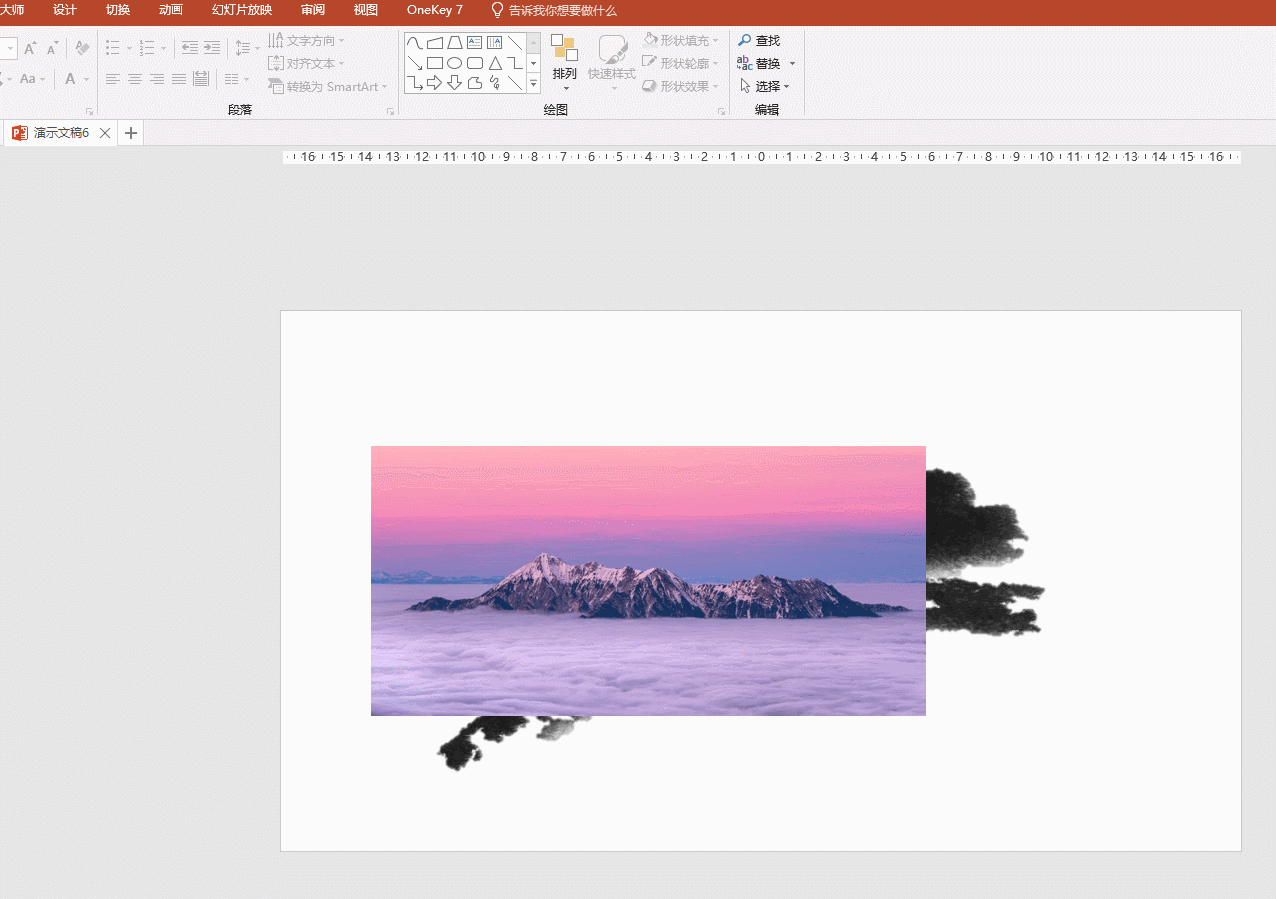Add a new document tab with the plus
The image size is (1276, 899).
(131, 133)
